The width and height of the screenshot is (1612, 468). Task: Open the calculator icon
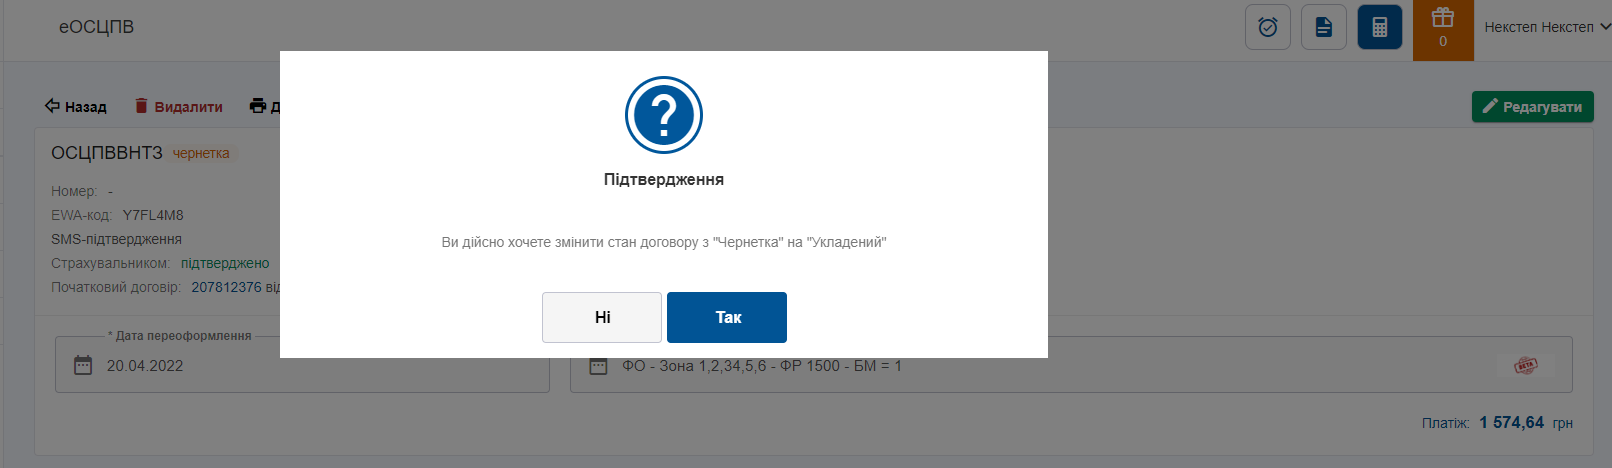coord(1380,27)
